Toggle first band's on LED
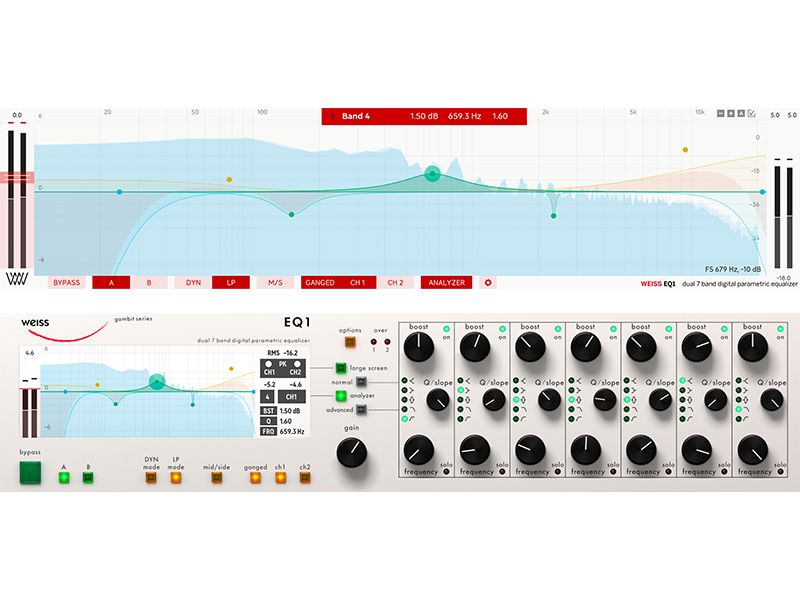The width and height of the screenshot is (800, 600). (x=447, y=328)
